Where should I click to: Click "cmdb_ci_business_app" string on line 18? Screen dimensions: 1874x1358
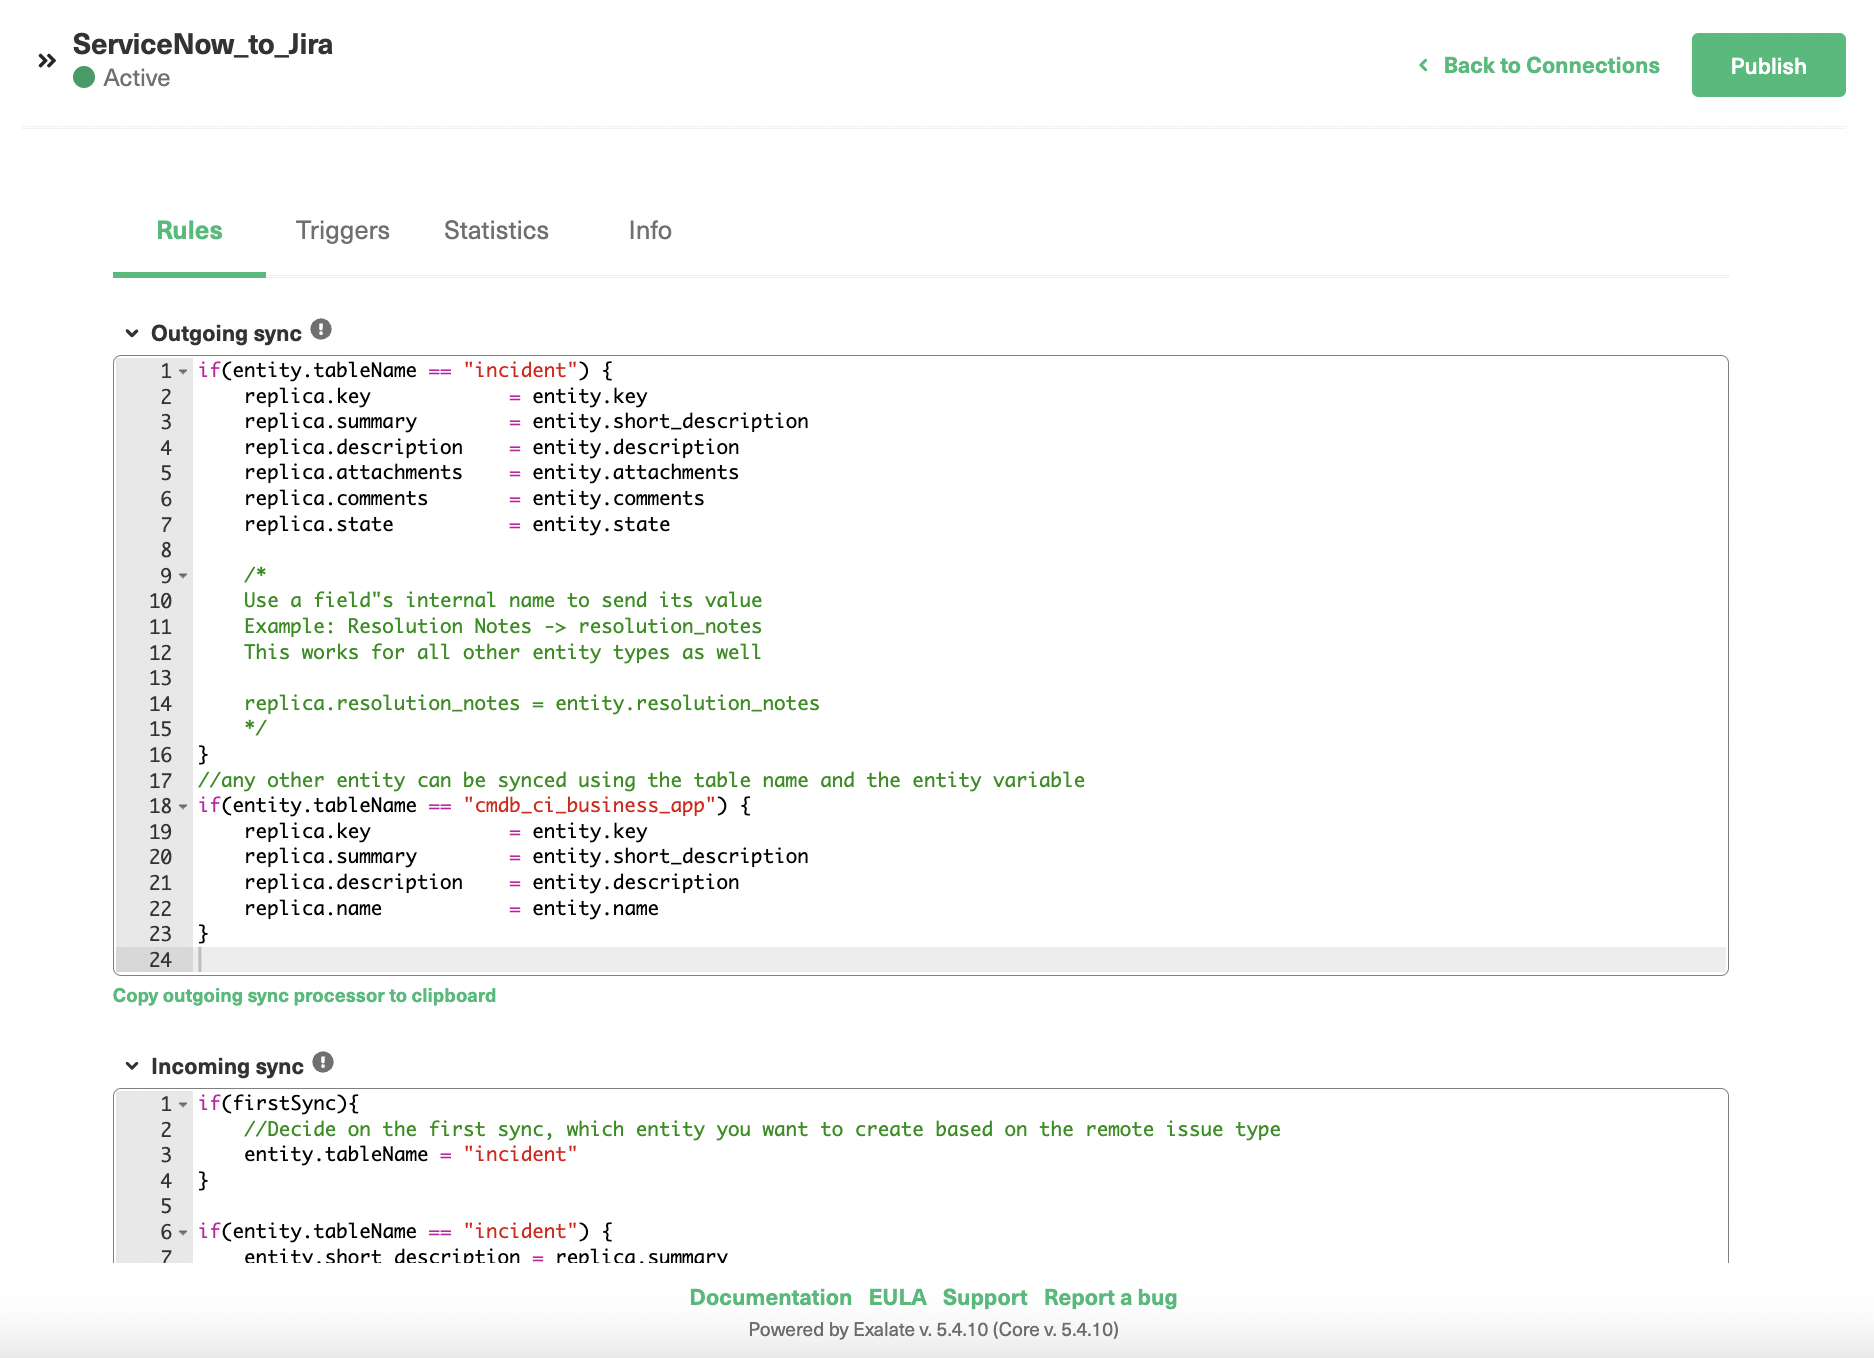589,806
